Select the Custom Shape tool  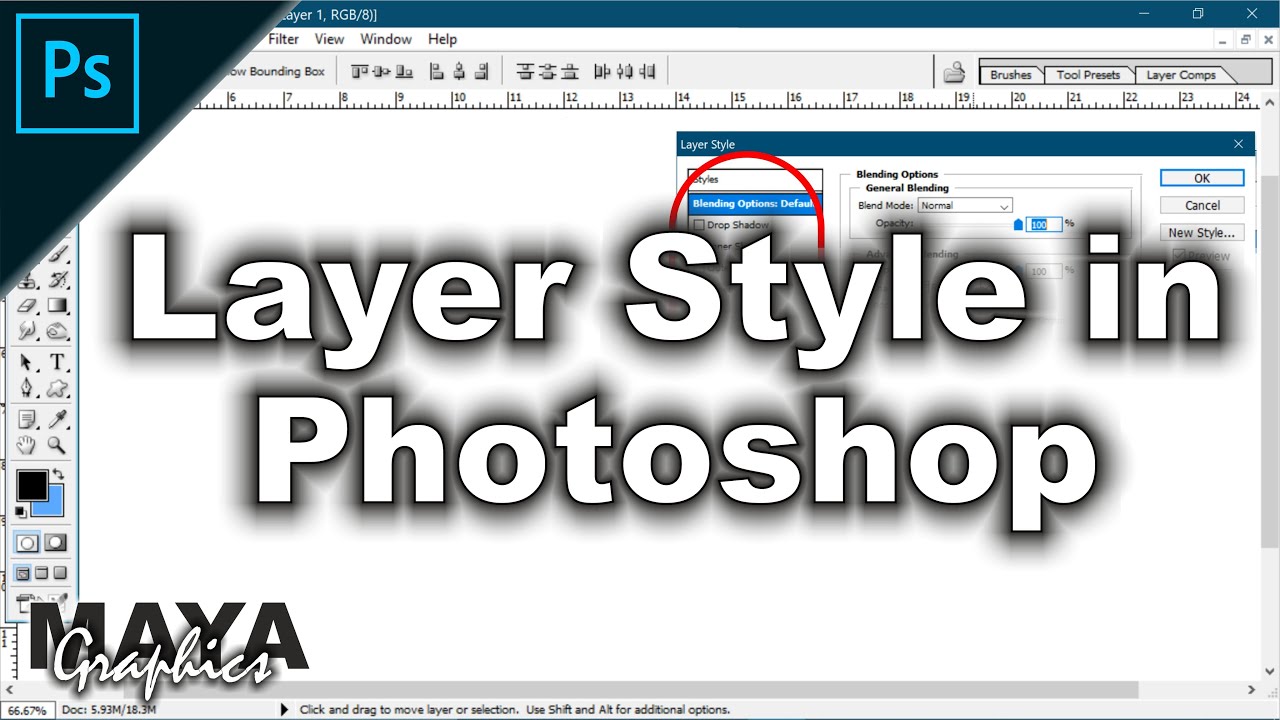coord(56,387)
